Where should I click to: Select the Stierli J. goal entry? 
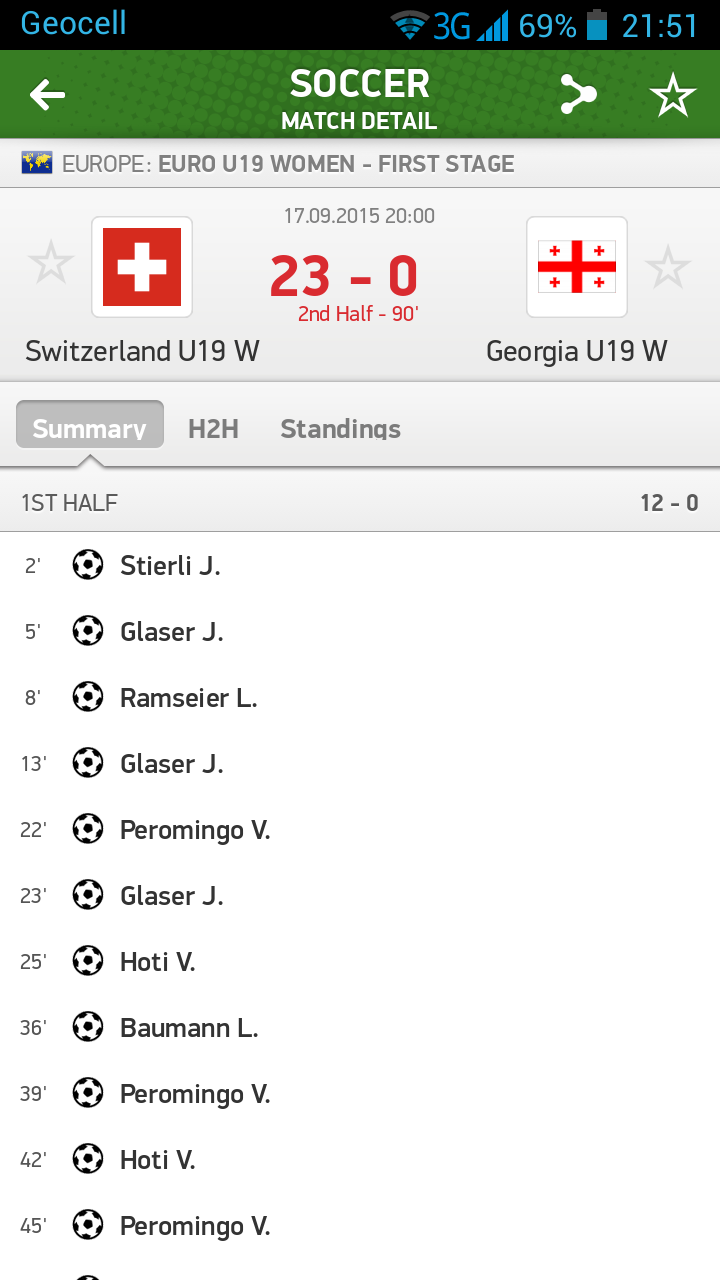click(x=170, y=566)
